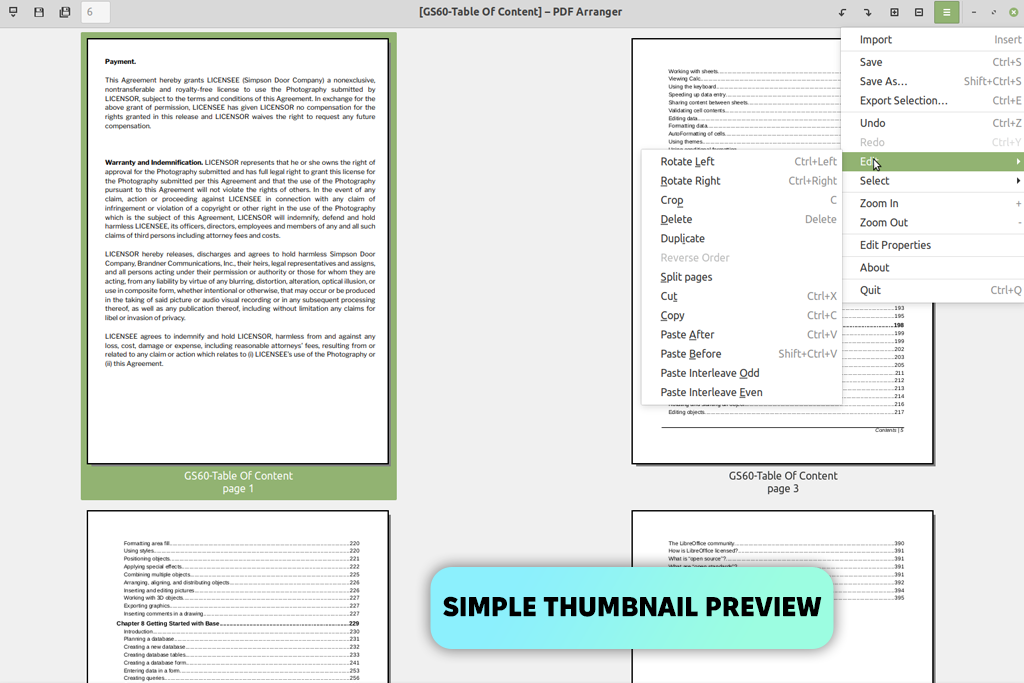This screenshot has width=1024, height=683.
Task: Toggle the green hamburger main menu button
Action: coord(946,12)
